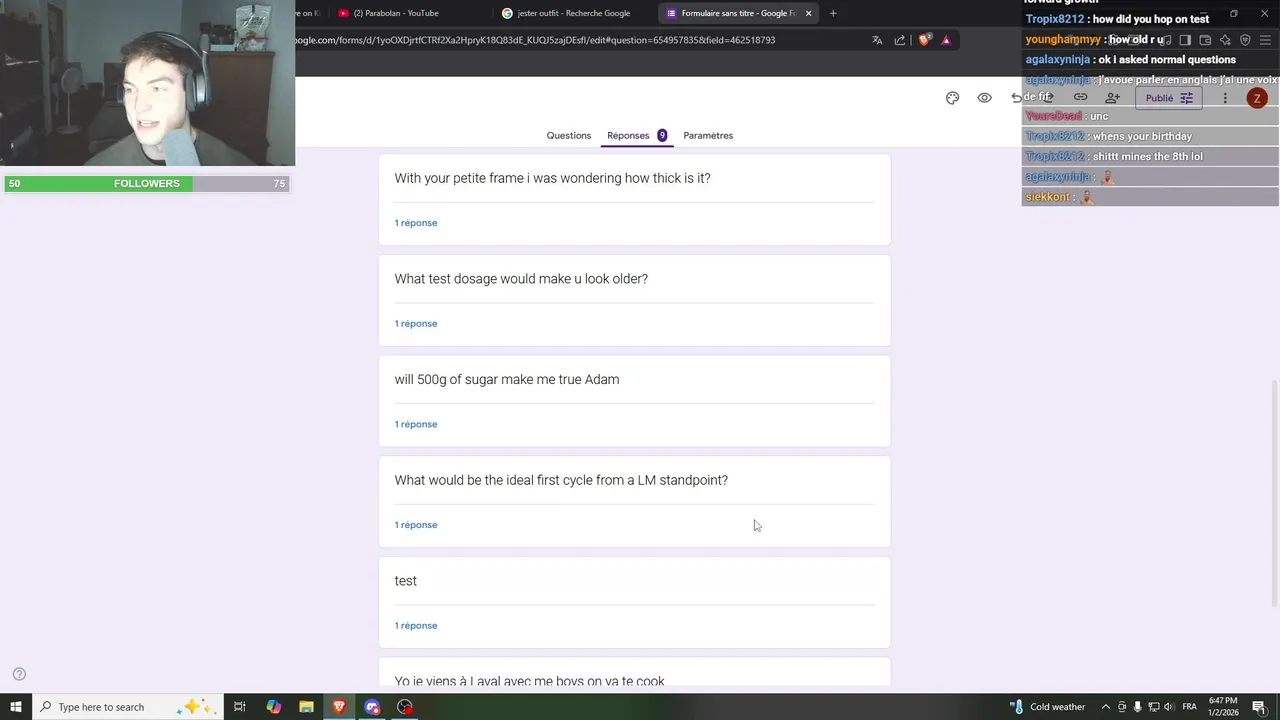Viewport: 1280px width, 720px height.
Task: Open the Brave Shields lion icon
Action: 924,40
